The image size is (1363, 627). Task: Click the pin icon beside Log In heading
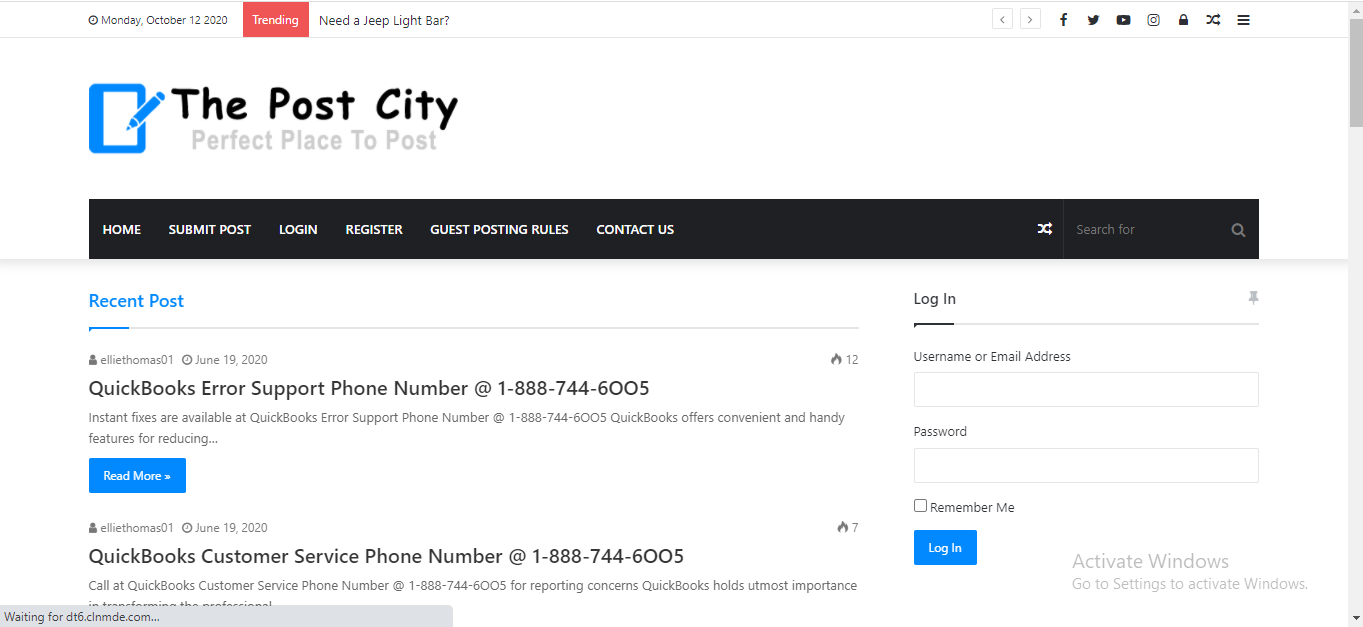1253,298
